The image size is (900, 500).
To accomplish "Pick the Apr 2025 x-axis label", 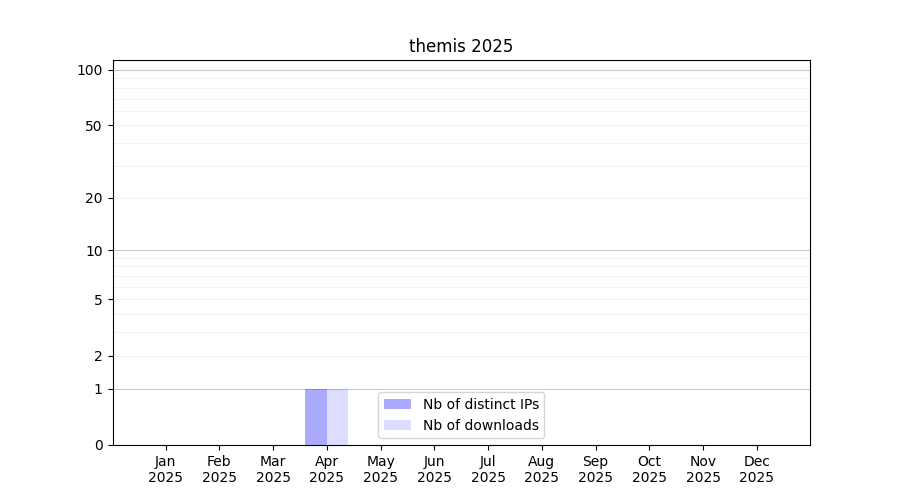I will tap(327, 469).
